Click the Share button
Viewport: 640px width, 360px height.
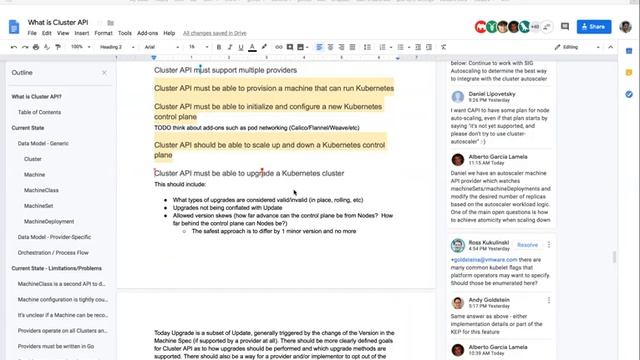[x=594, y=27]
